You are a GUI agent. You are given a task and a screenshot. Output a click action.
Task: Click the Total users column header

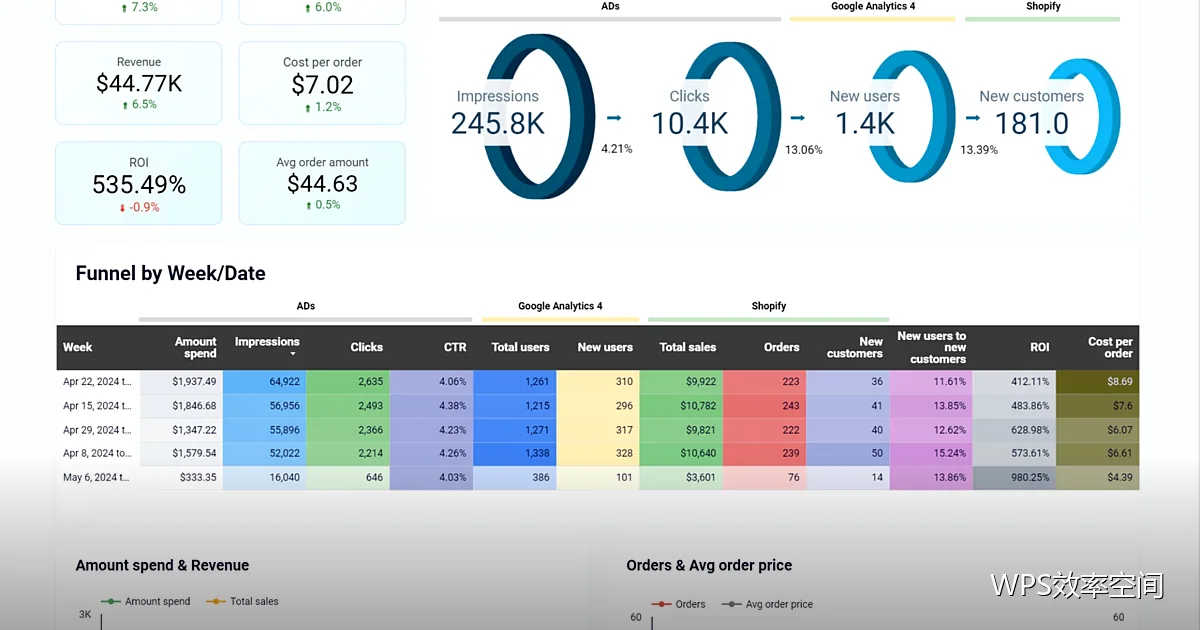click(x=520, y=347)
